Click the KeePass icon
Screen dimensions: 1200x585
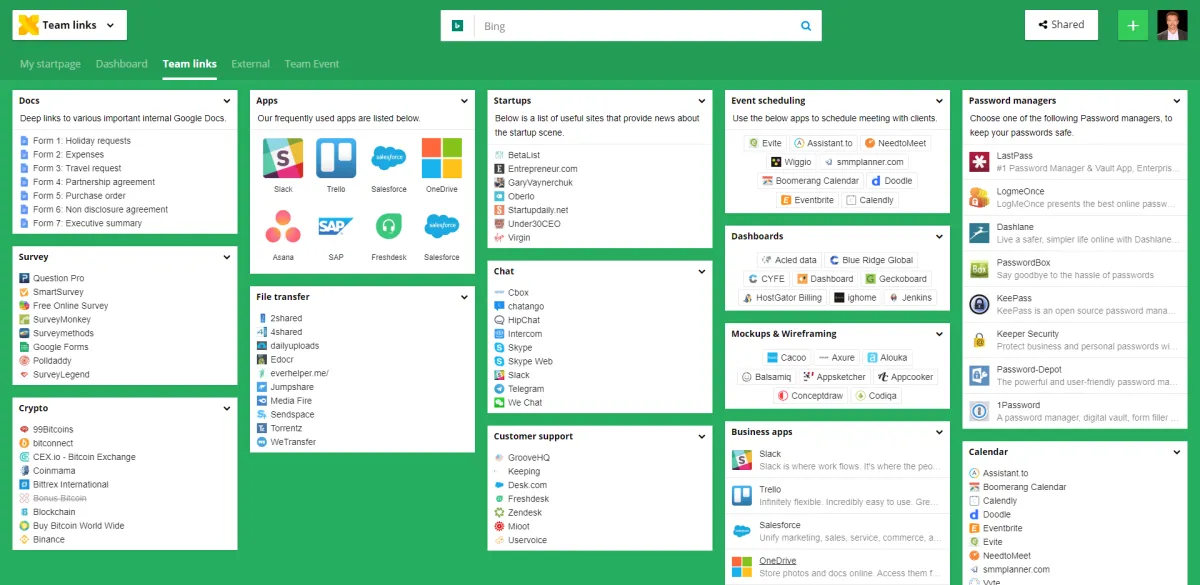[979, 304]
